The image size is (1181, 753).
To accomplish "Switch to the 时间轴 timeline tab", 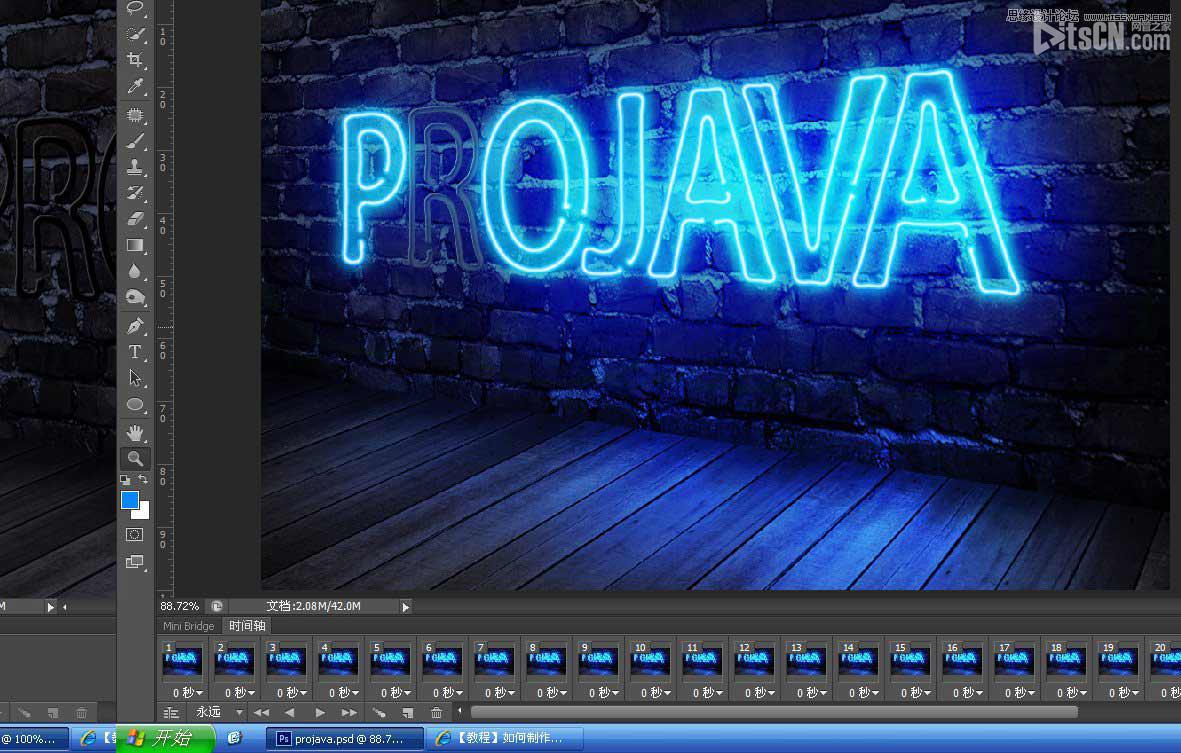I will tap(246, 625).
